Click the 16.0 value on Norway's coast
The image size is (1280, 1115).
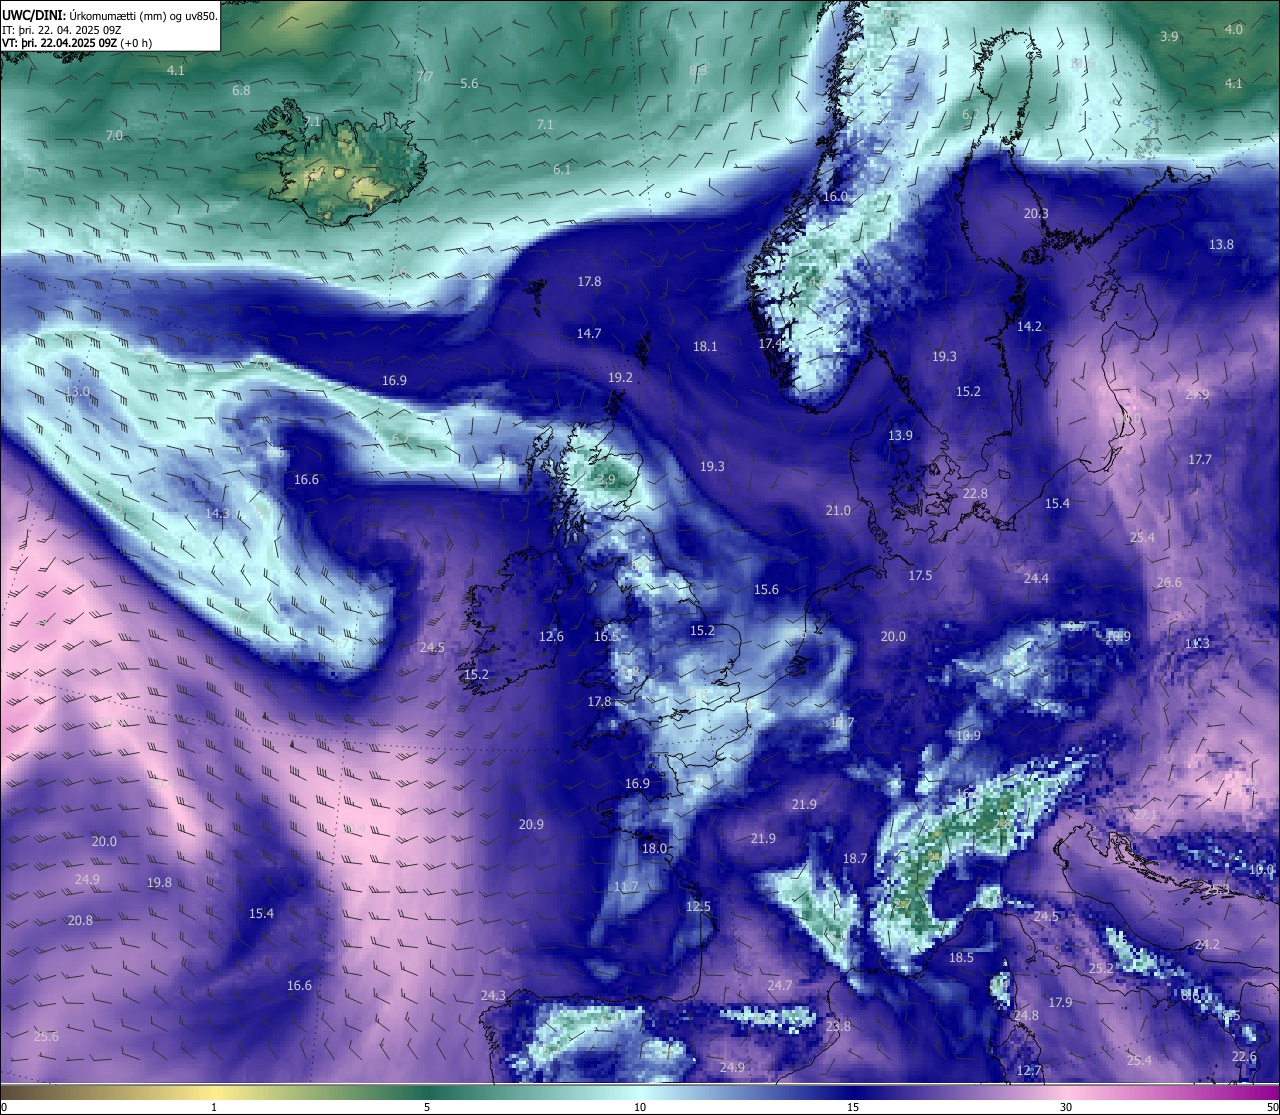835,197
